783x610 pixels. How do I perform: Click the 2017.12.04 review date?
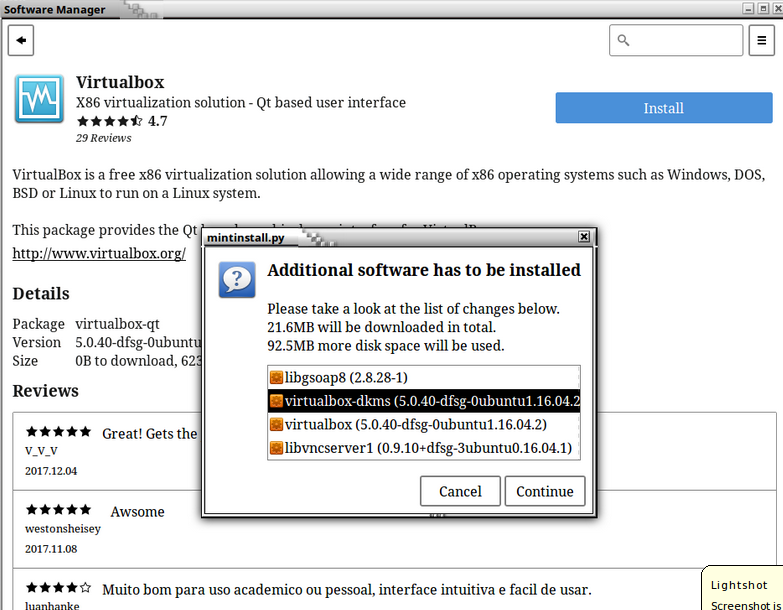(x=51, y=471)
